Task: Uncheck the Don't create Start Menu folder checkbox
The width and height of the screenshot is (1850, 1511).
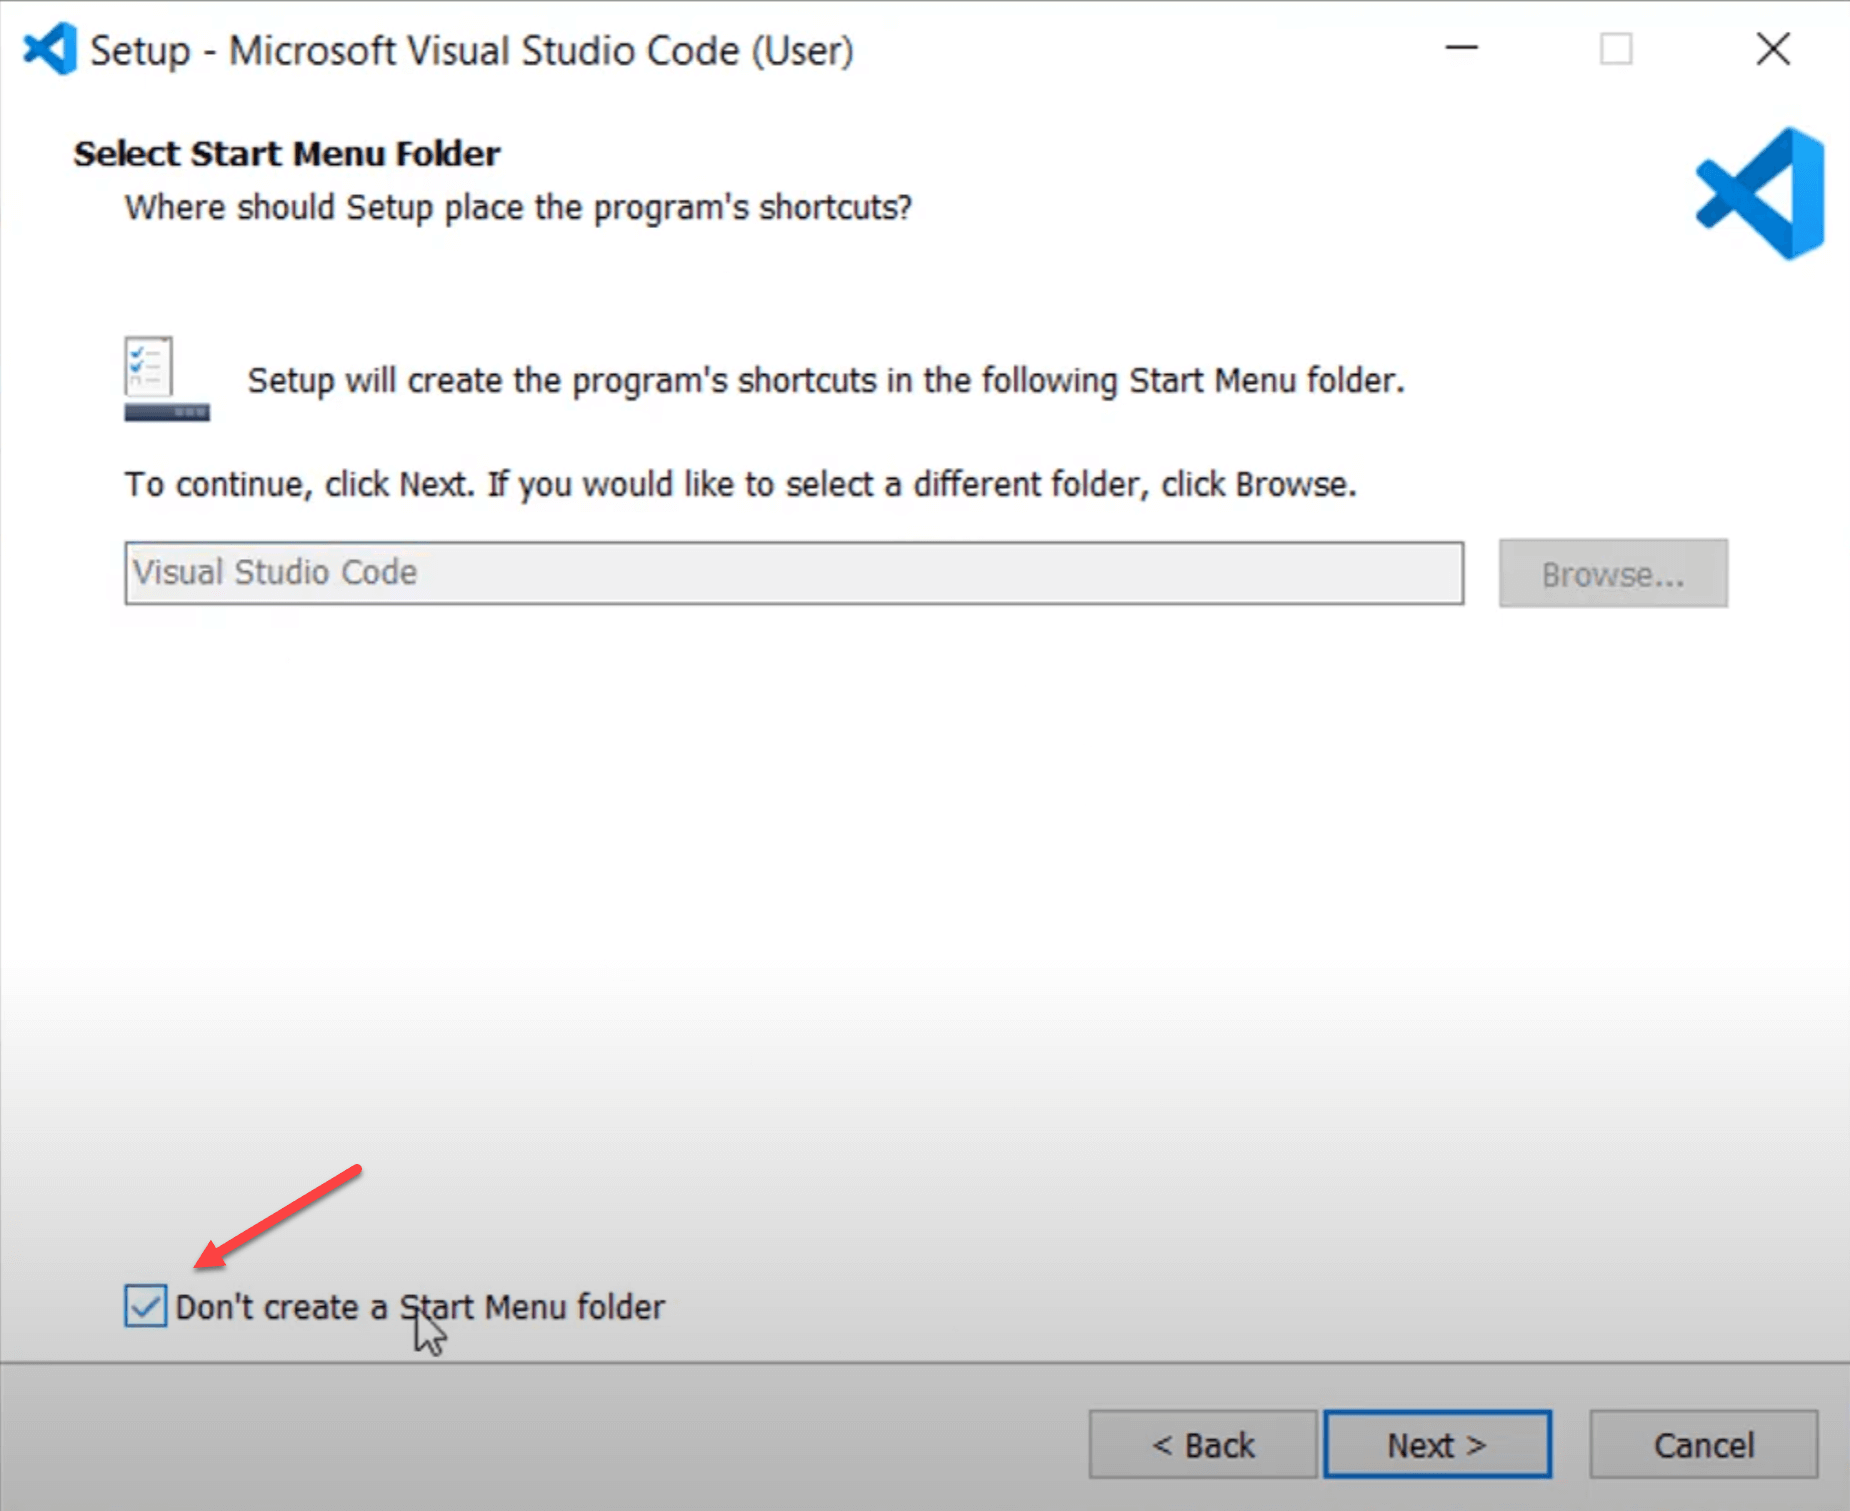Action: pos(146,1306)
